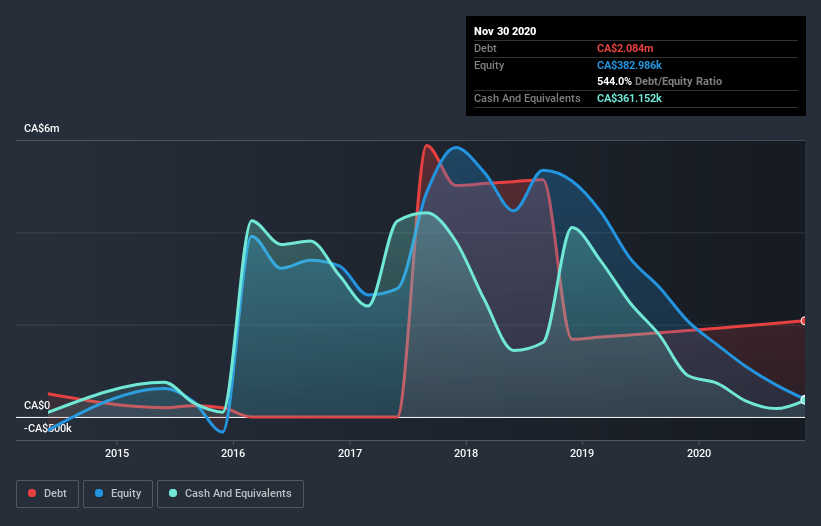
Task: Click the CA$361.152k cash value in tooltip
Action: point(629,98)
